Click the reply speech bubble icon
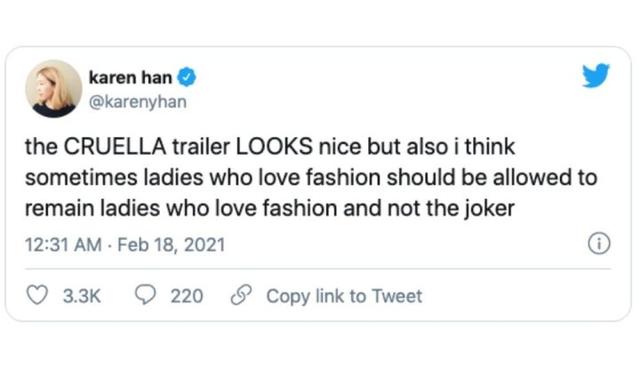This screenshot has width=640, height=384. click(145, 295)
